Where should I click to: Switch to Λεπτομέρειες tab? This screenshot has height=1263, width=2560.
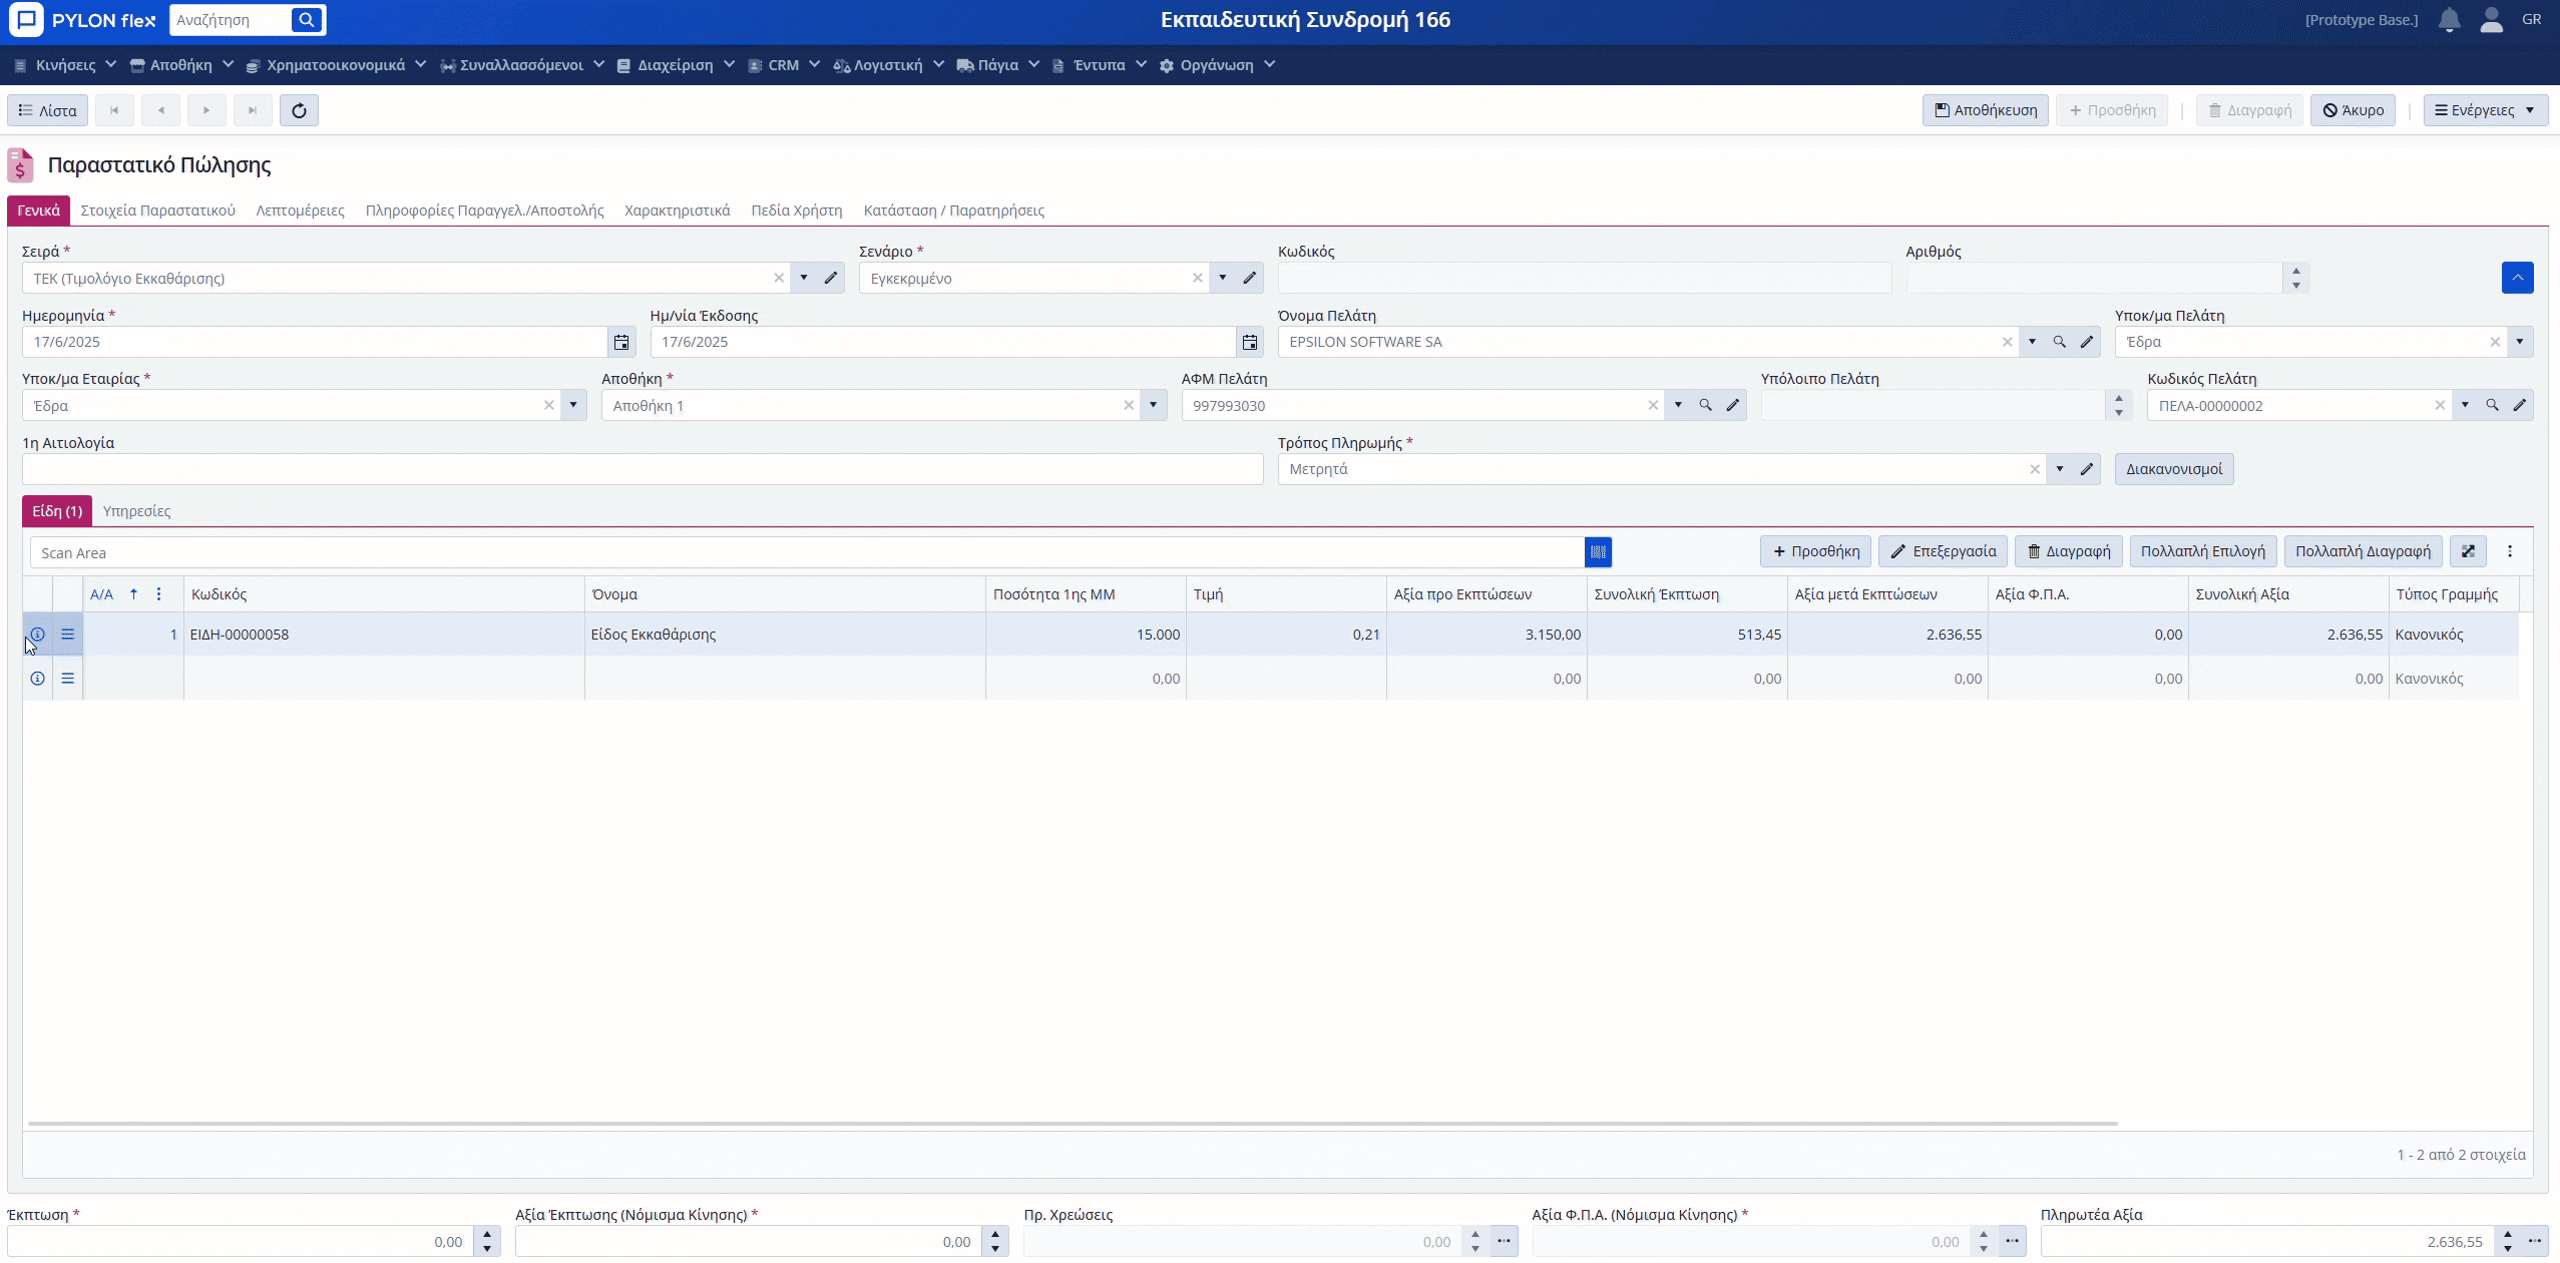[x=300, y=210]
